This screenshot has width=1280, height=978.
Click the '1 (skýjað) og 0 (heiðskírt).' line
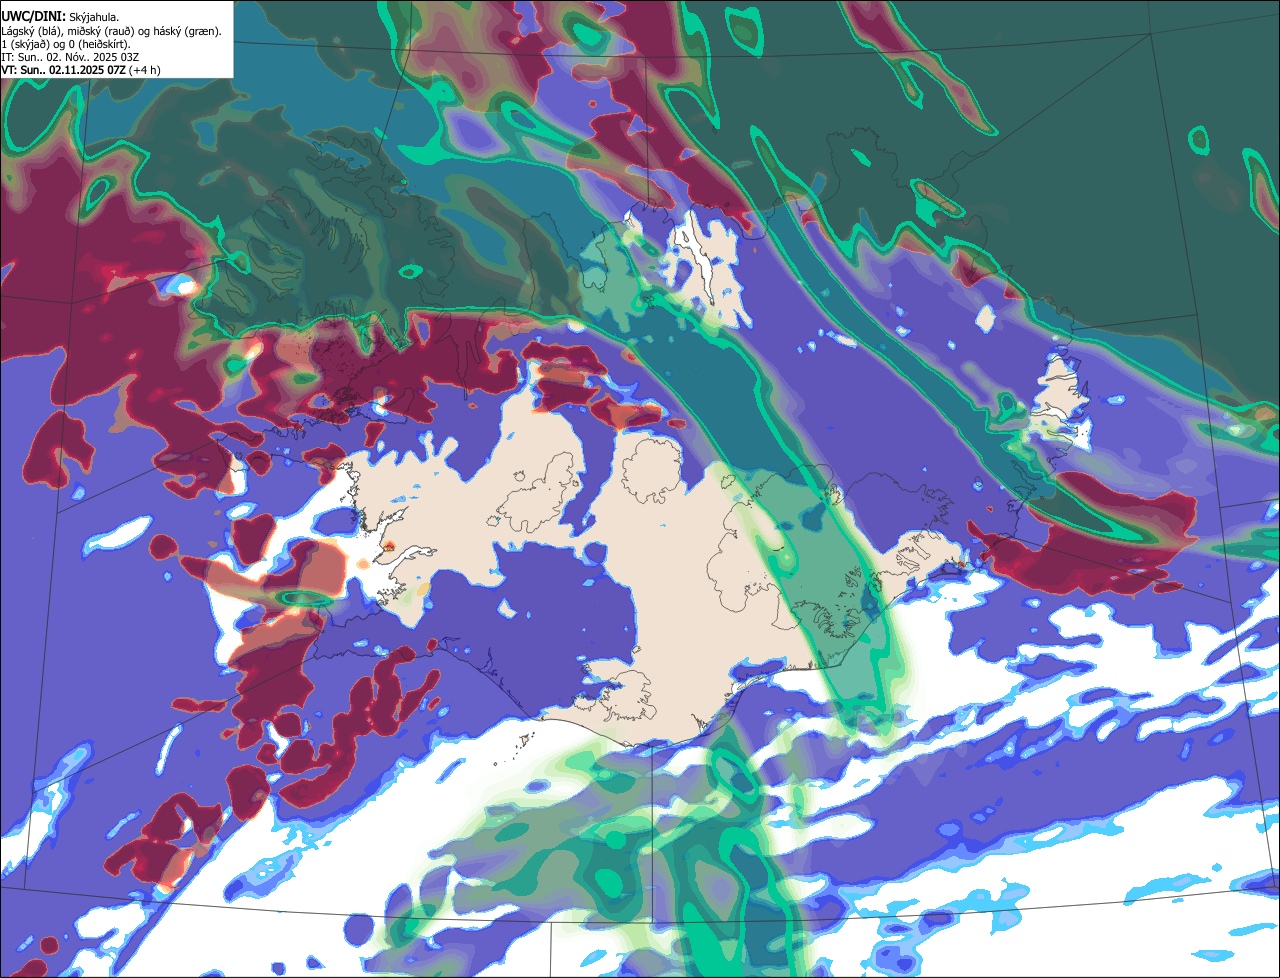click(x=66, y=44)
